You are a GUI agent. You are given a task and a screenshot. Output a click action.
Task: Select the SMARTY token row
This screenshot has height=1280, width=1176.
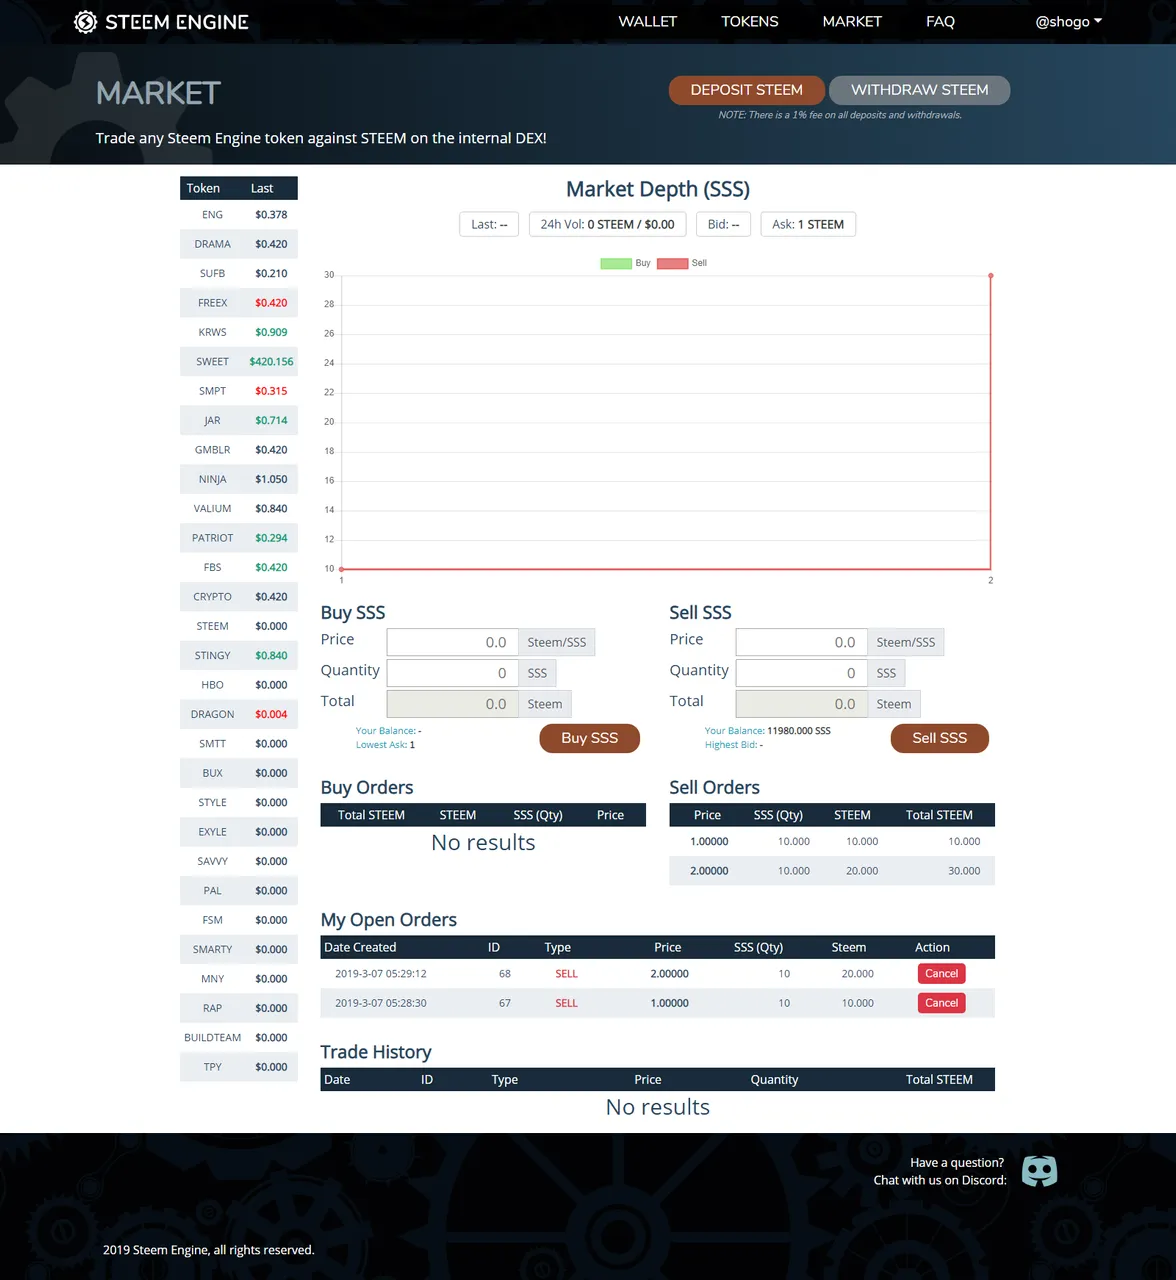239,950
